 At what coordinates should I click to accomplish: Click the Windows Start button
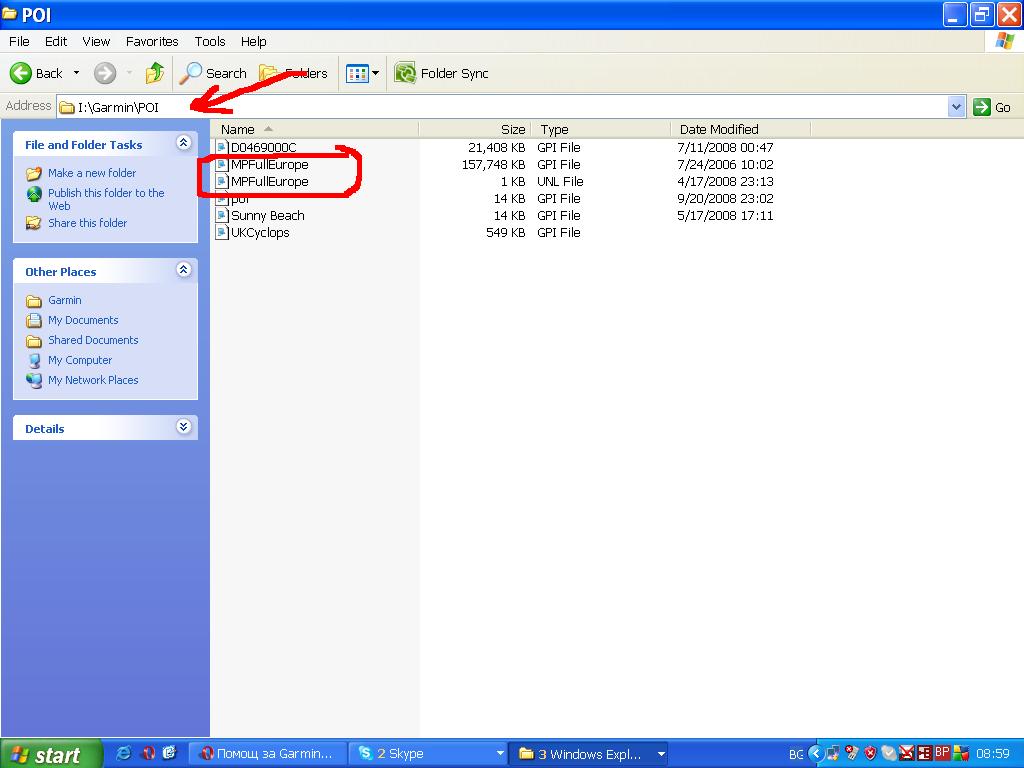[x=51, y=754]
